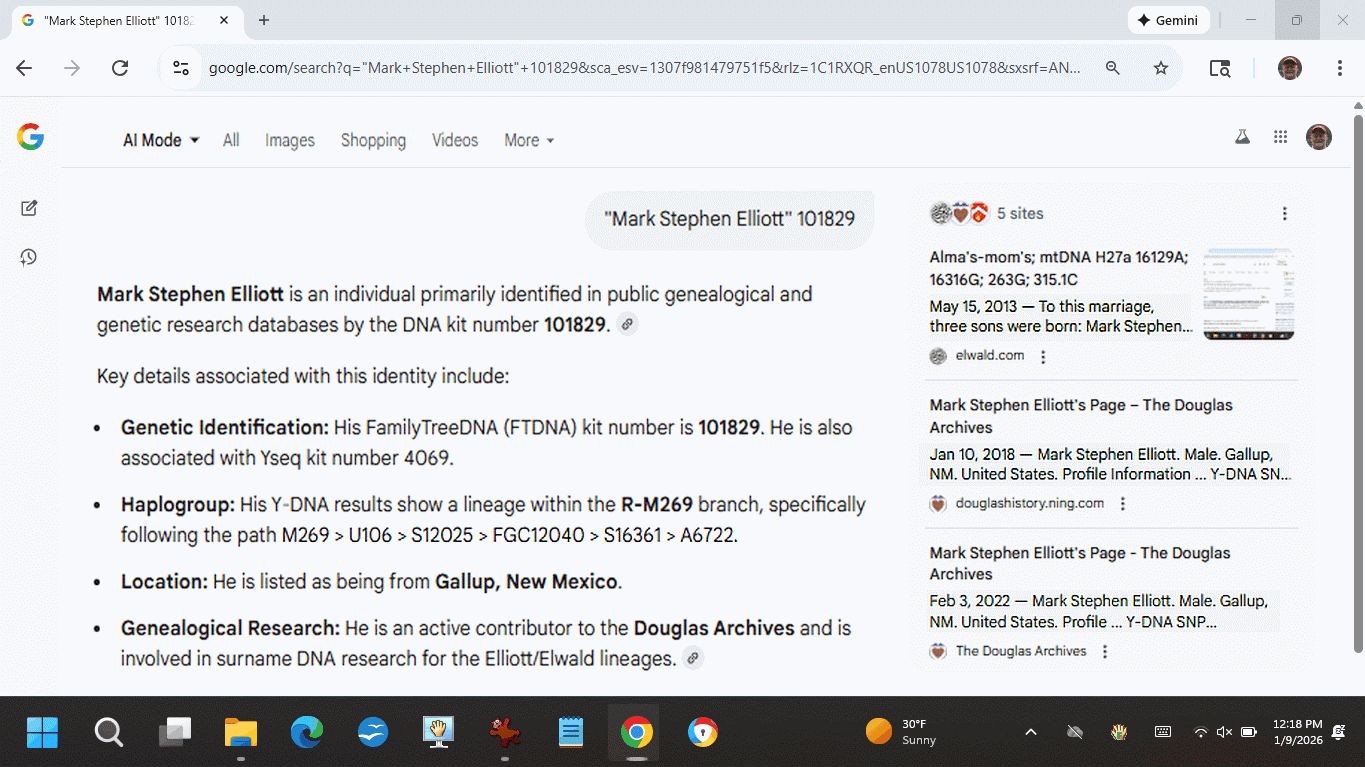Open the elwald.com Alma's-mom's mtDNA result
The image size is (1365, 767).
(x=1058, y=268)
